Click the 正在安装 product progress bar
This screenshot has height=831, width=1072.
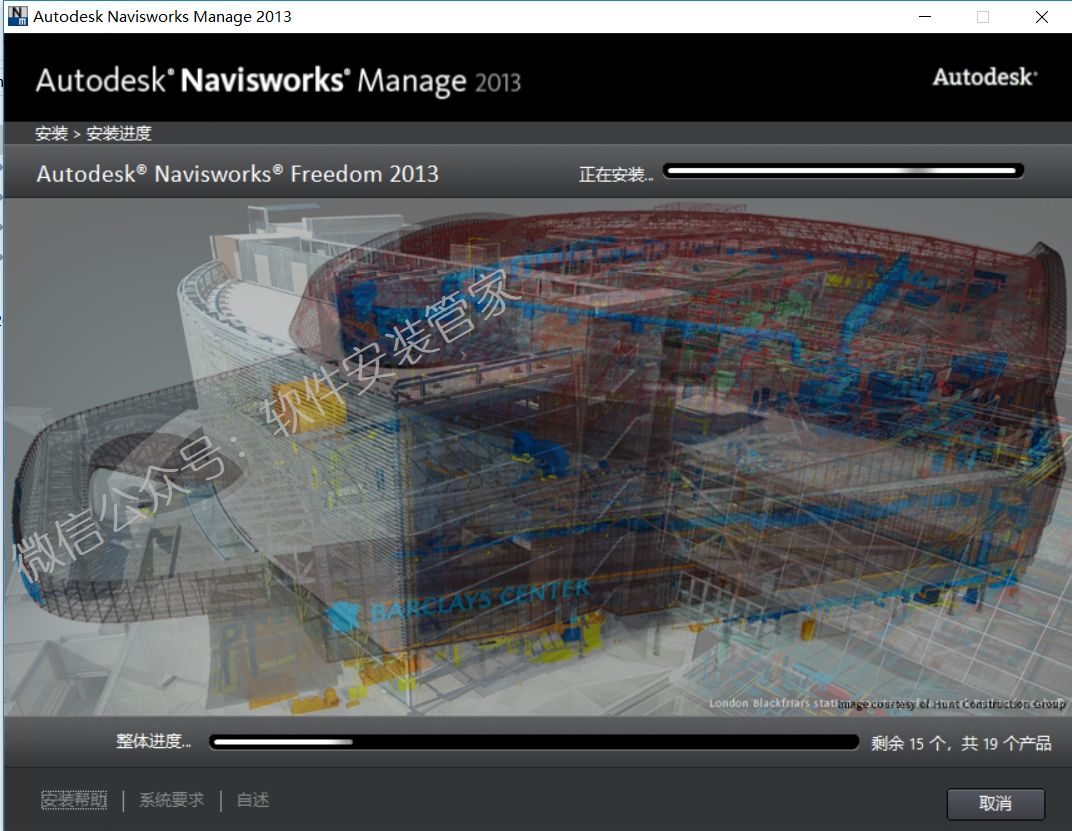843,171
